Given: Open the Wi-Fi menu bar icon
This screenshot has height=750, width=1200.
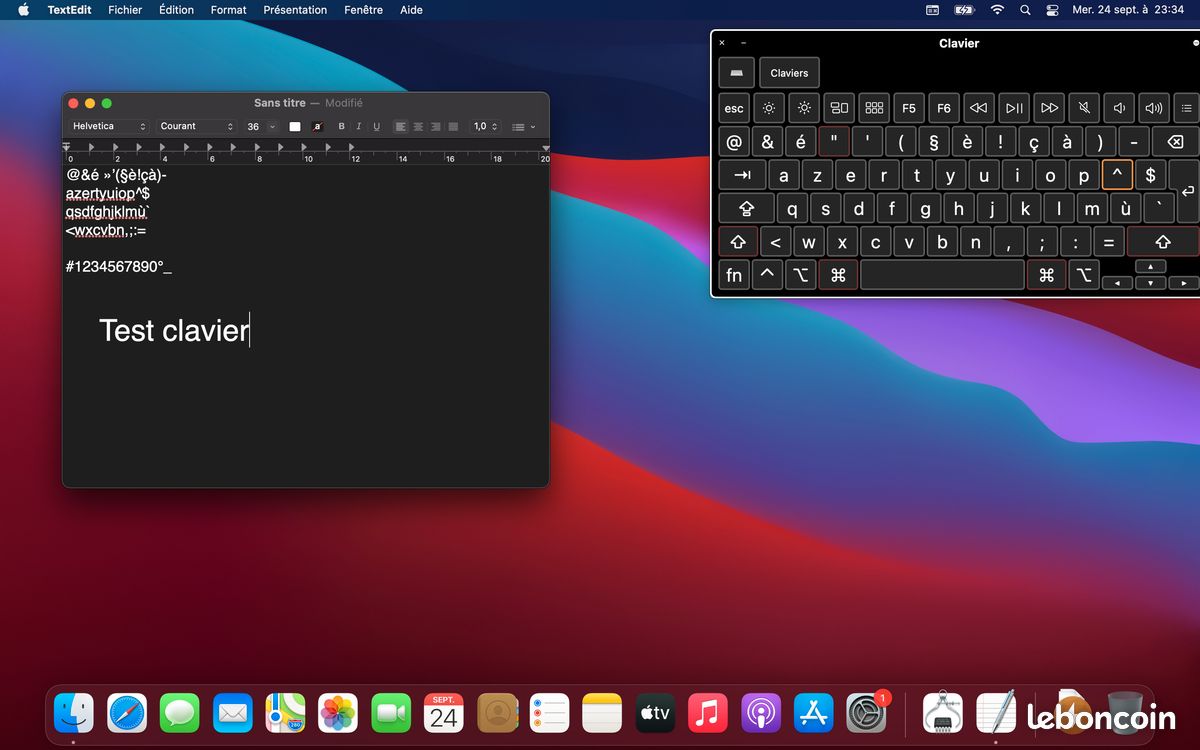Looking at the screenshot, I should [x=997, y=10].
